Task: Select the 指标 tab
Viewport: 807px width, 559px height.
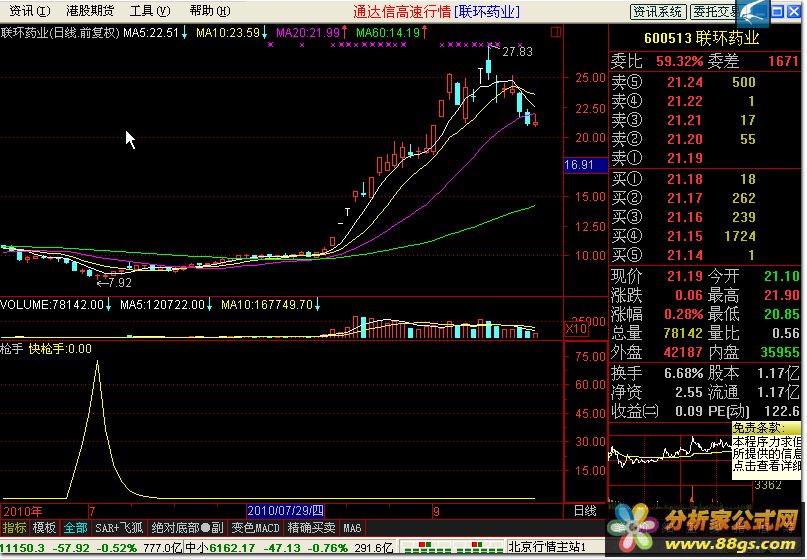Action: (14, 528)
